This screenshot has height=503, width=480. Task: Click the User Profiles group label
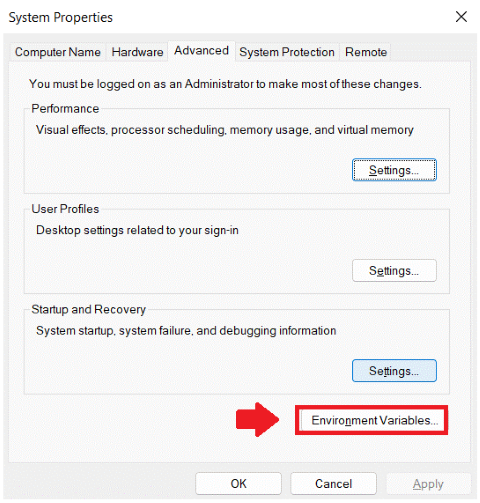[x=65, y=209]
